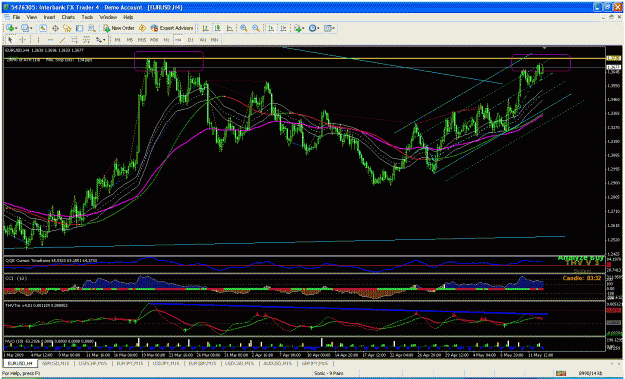Select the Fibonacci retracement tool
This screenshot has height=379, width=625.
(x=86, y=40)
